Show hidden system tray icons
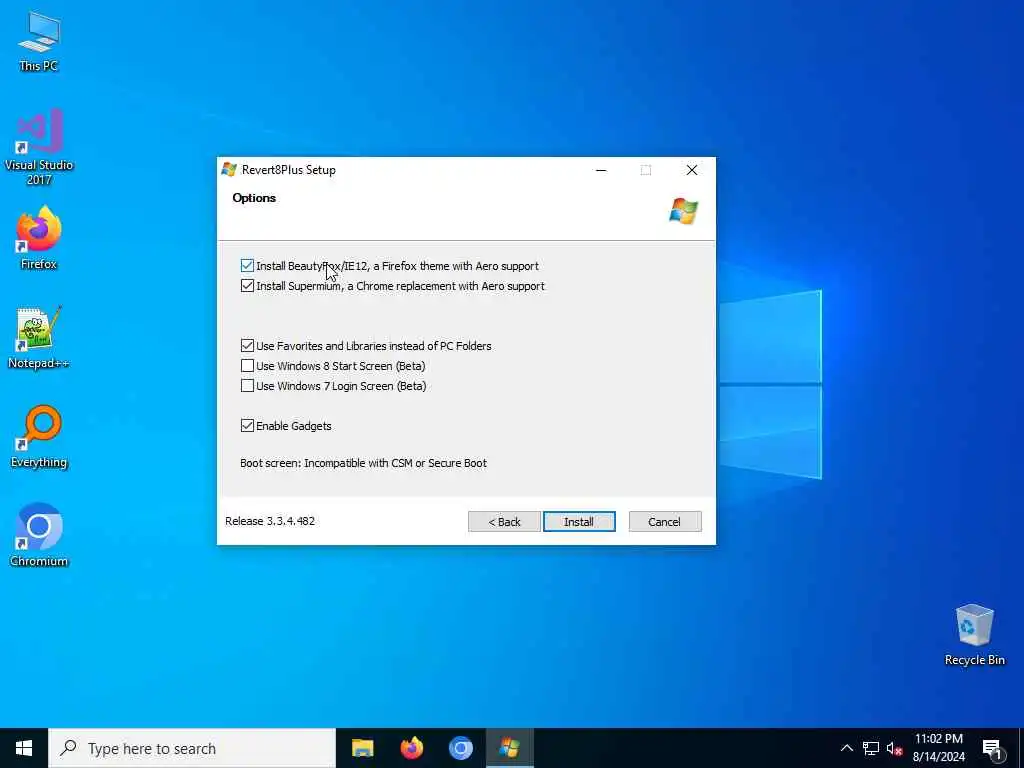Image resolution: width=1024 pixels, height=768 pixels. 846,748
